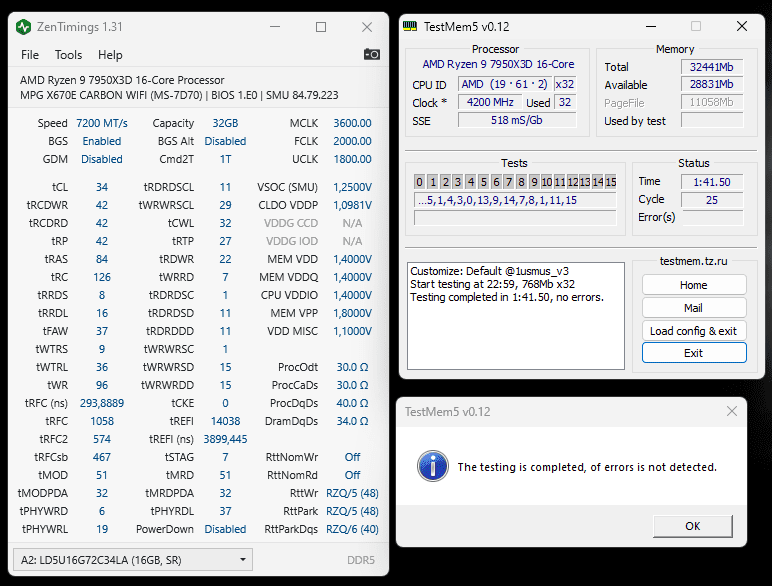Click the CLDO VDDP value 1,0981V
This screenshot has height=586, width=772.
click(x=352, y=205)
